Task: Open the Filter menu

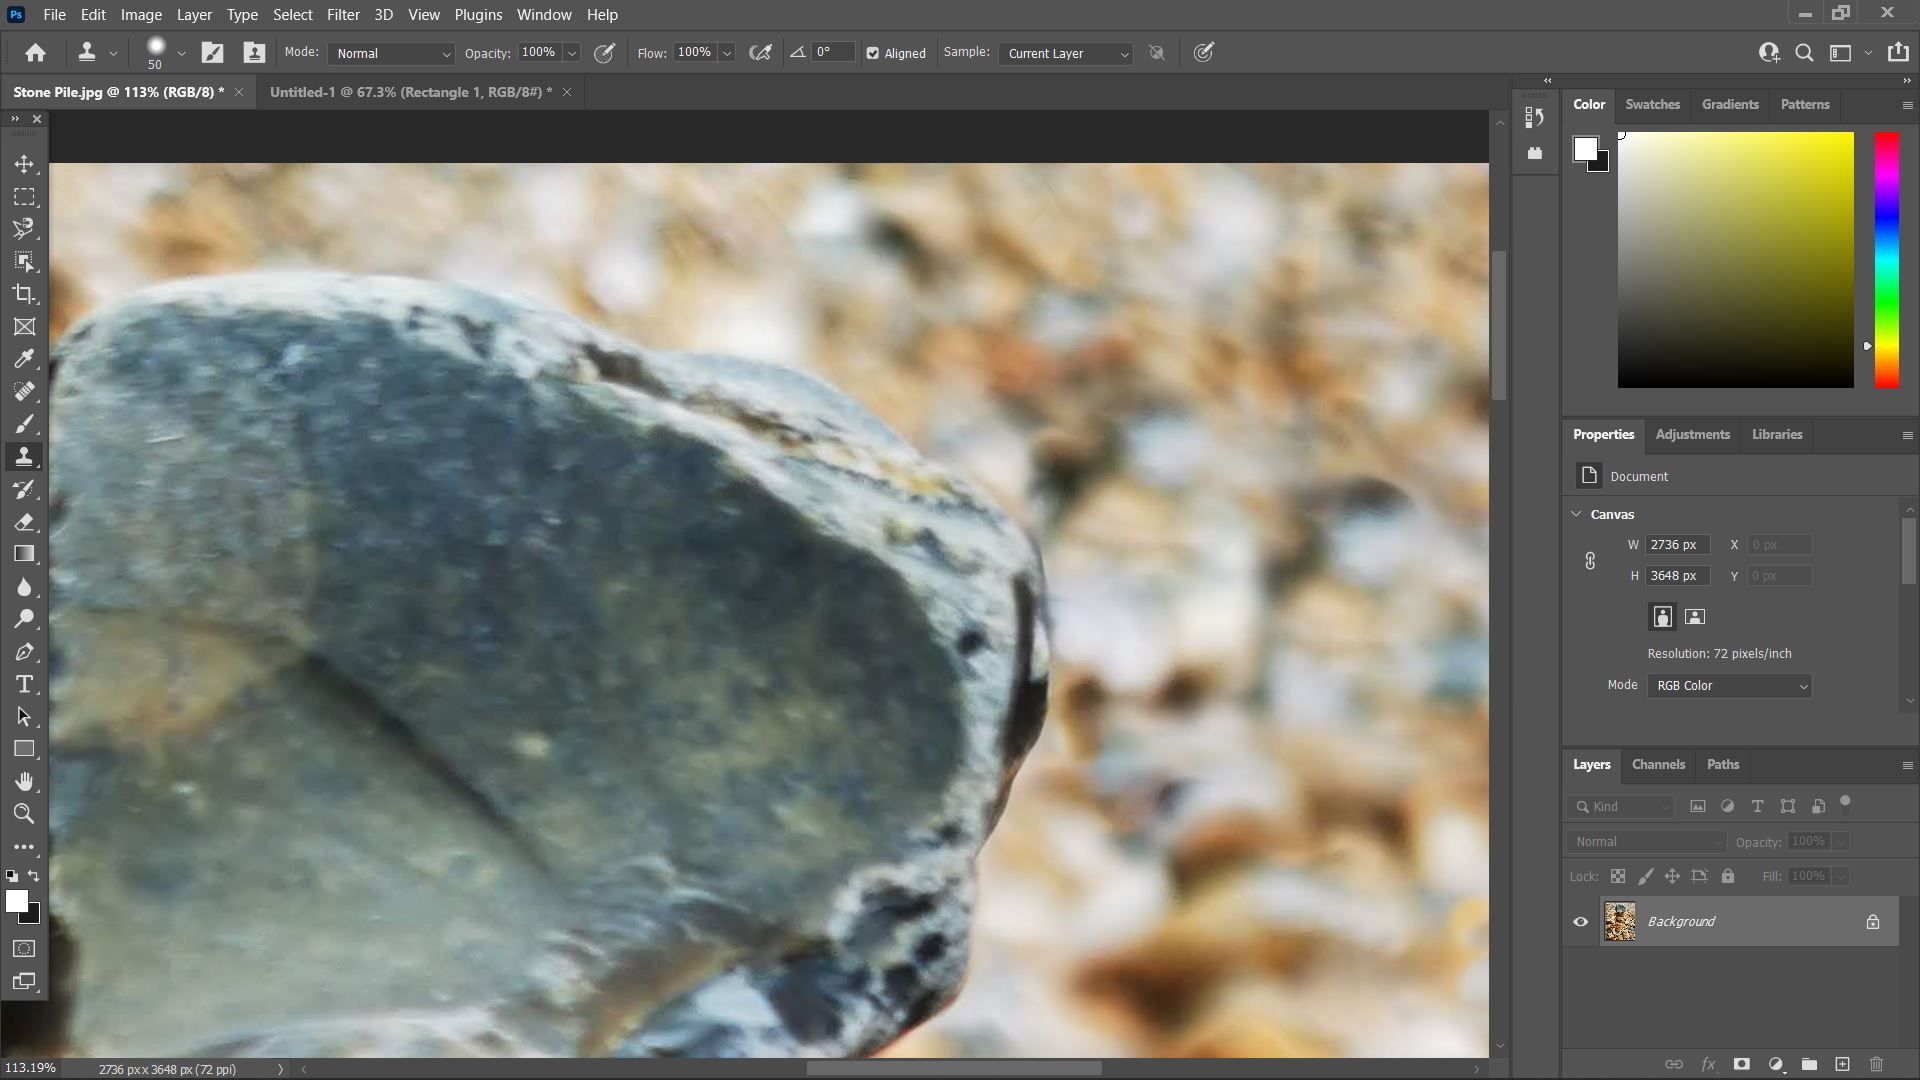Action: (x=342, y=15)
